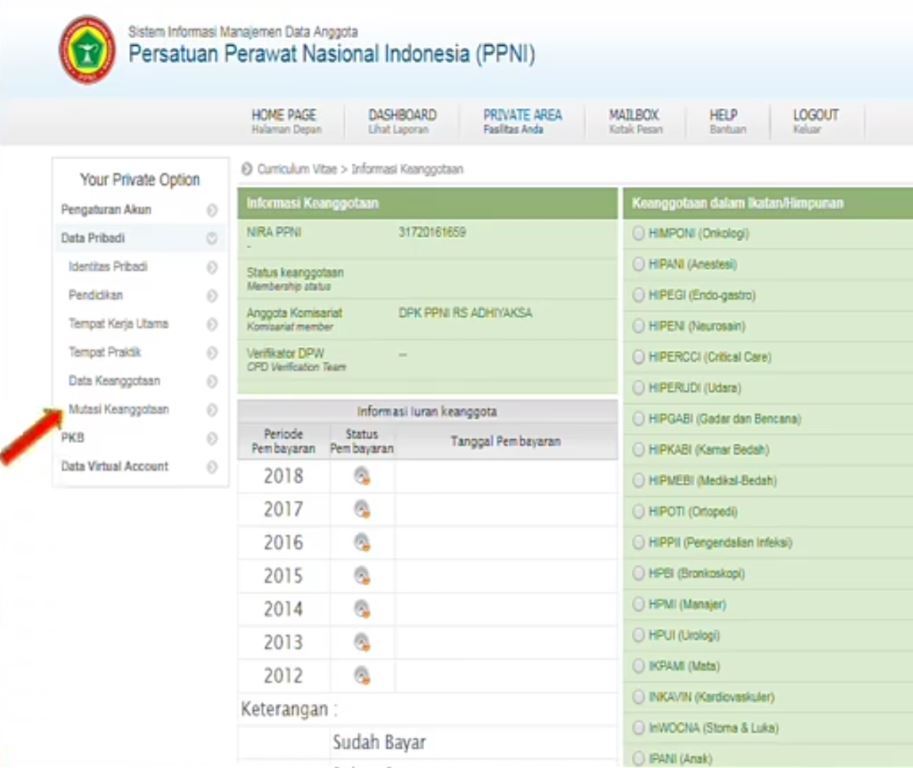Select the HPBI (Bronkoskopi) radio button
913x768 pixels.
pyautogui.click(x=639, y=573)
